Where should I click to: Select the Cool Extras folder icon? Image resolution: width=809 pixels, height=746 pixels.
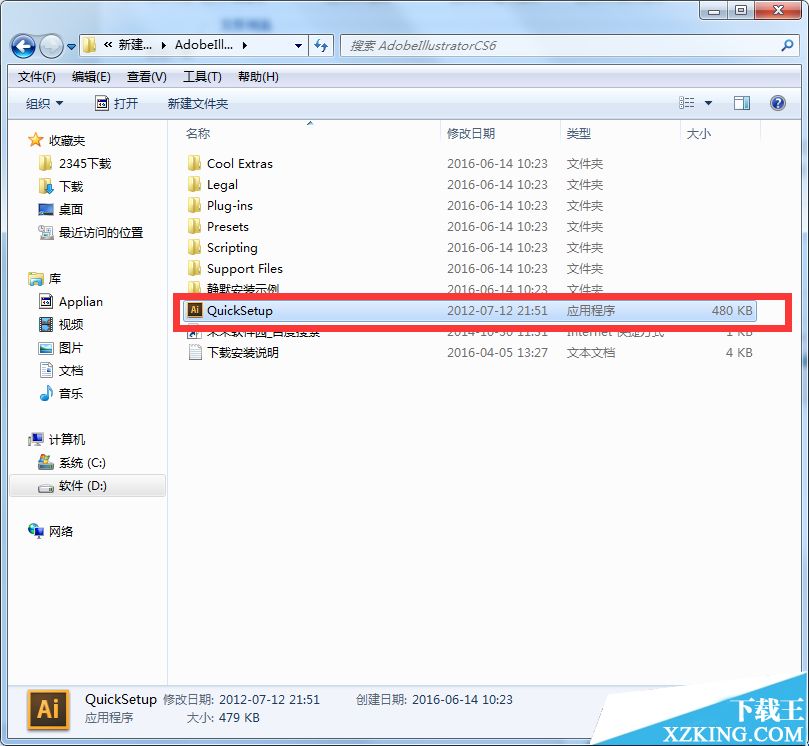pyautogui.click(x=195, y=164)
